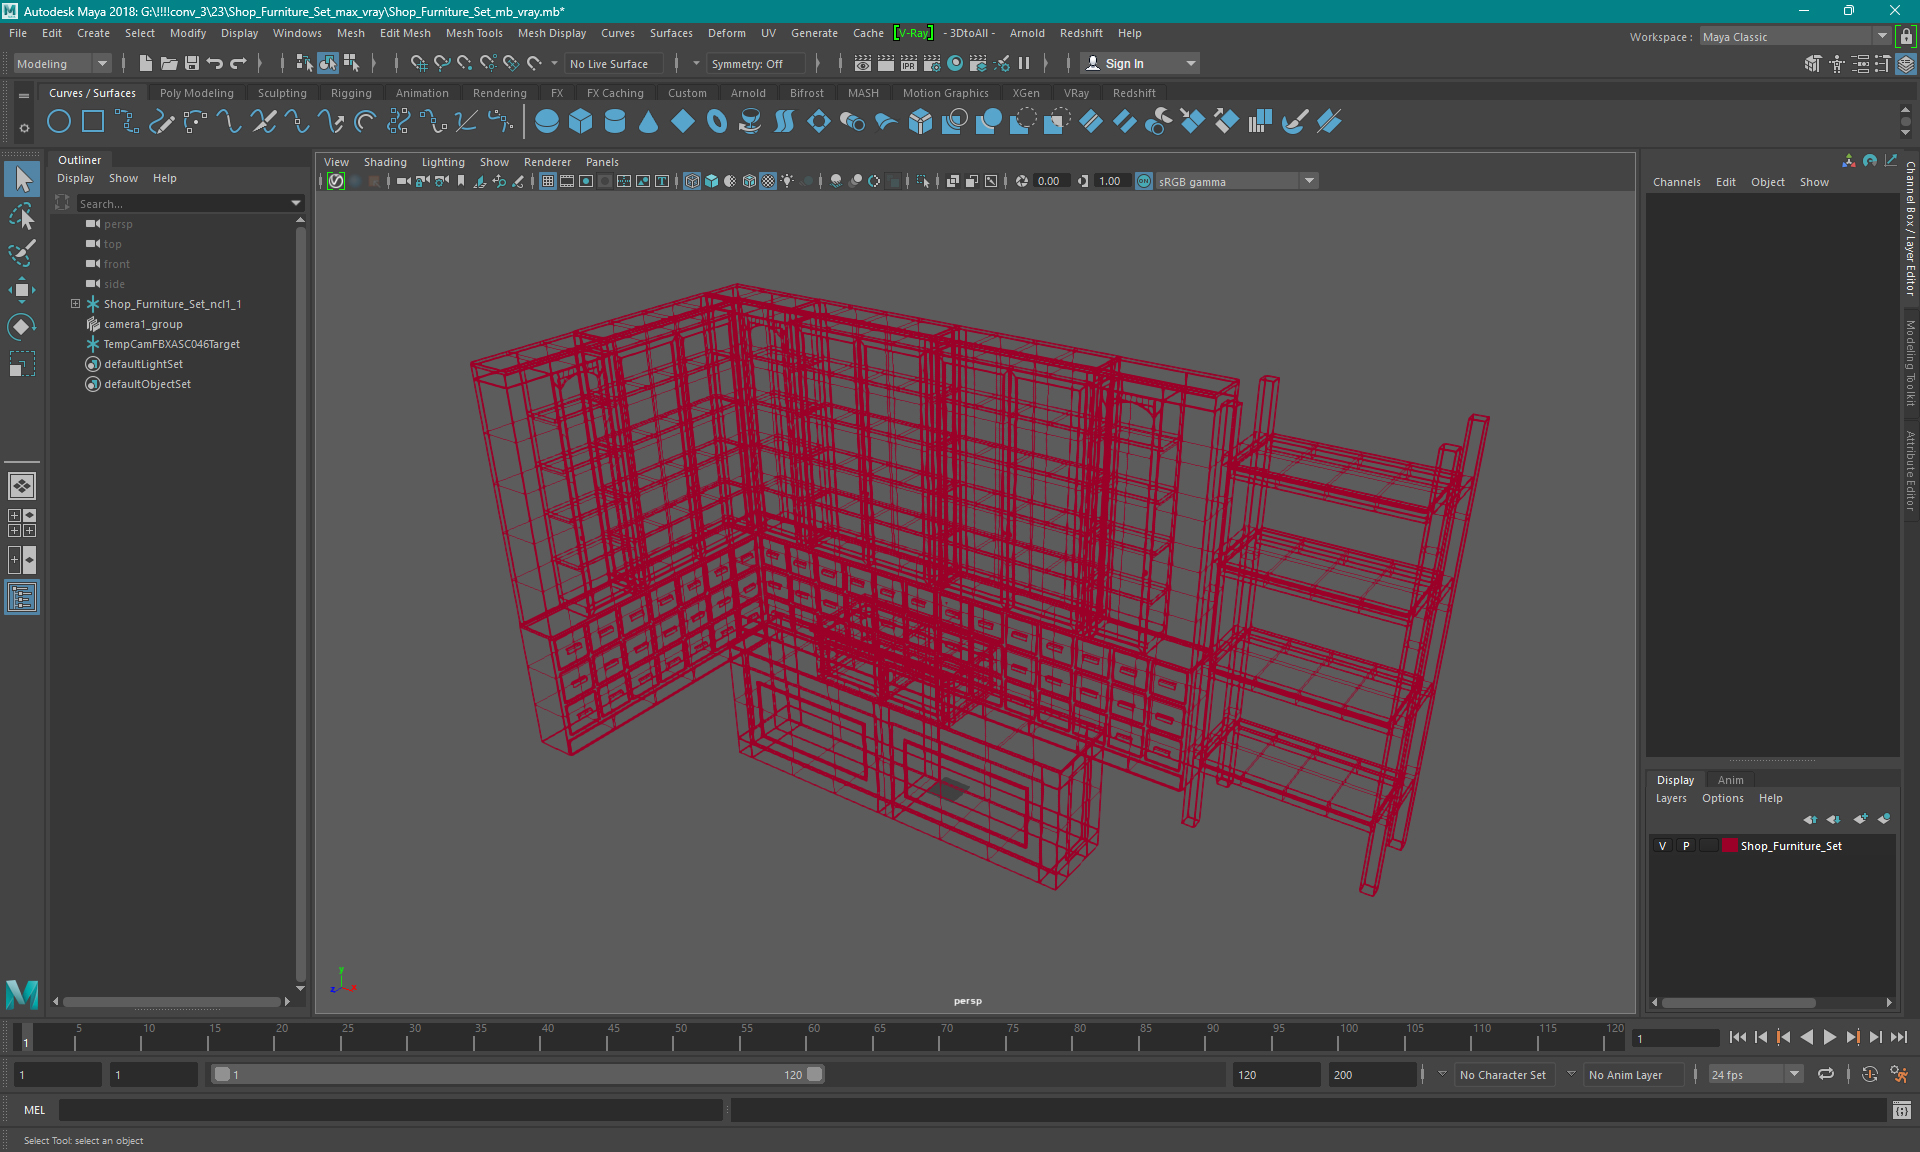1920x1152 pixels.
Task: Click the play forwards button
Action: (x=1829, y=1037)
